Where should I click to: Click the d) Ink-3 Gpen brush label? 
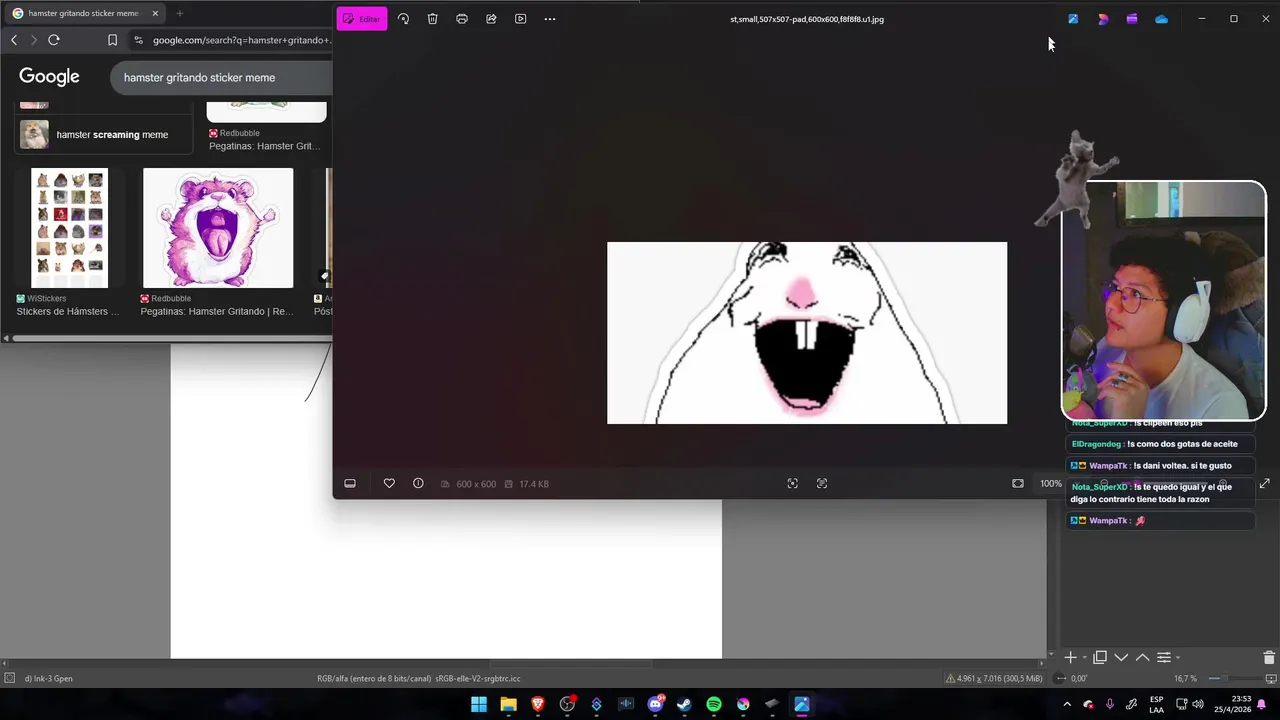48,678
